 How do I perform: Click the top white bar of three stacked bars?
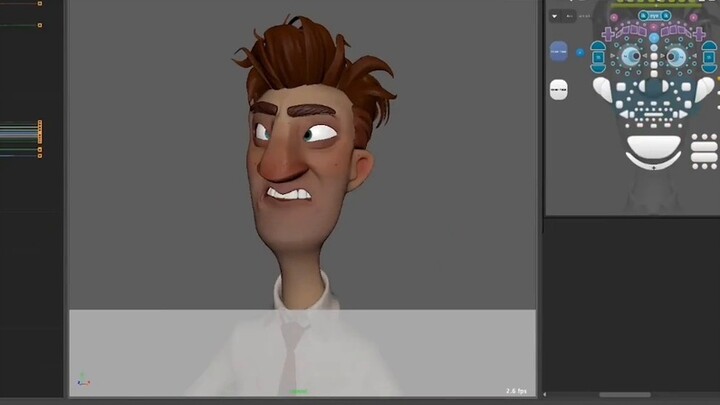tap(704, 146)
